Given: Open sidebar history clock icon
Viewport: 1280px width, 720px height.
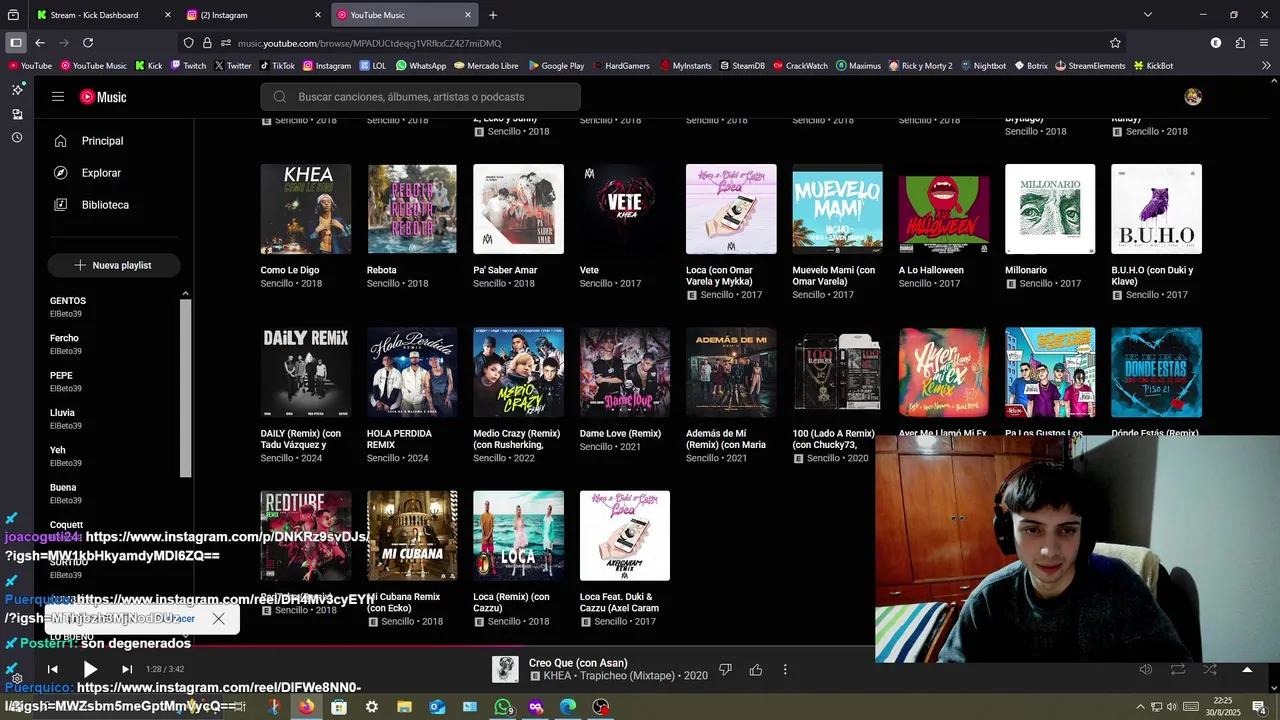Looking at the screenshot, I should (17, 138).
